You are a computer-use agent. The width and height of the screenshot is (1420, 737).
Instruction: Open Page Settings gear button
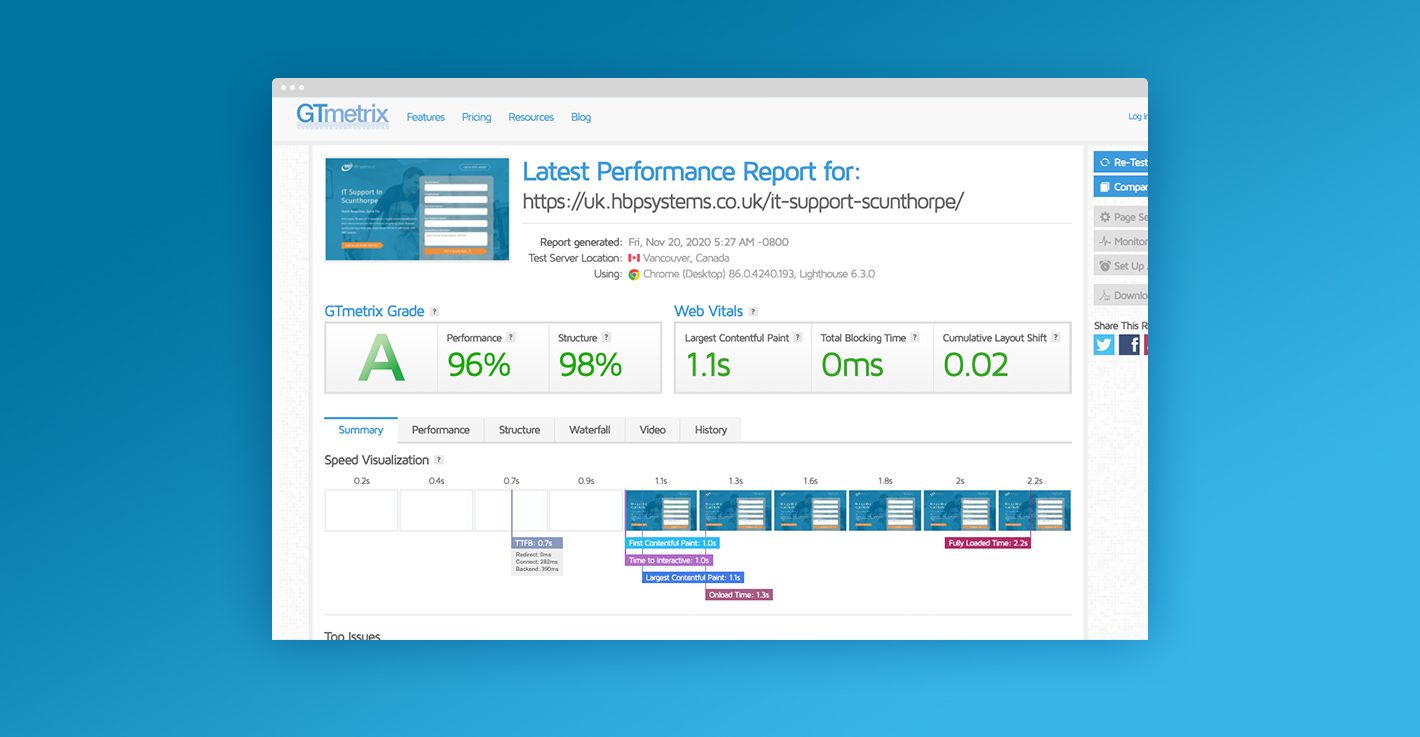[x=1121, y=217]
